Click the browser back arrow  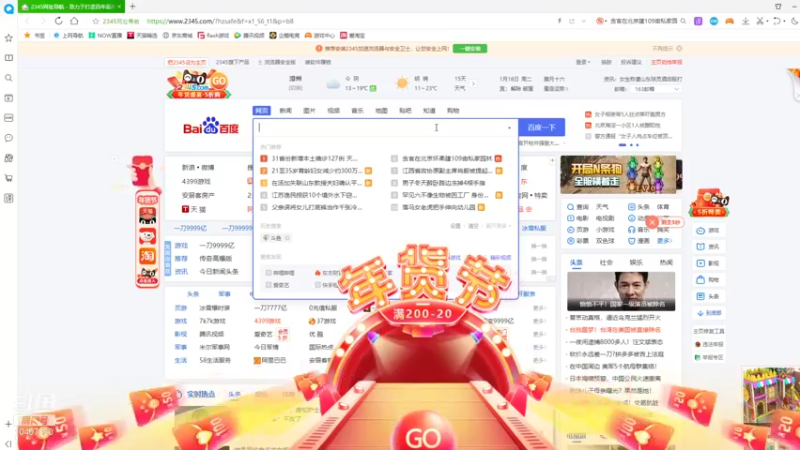28,21
